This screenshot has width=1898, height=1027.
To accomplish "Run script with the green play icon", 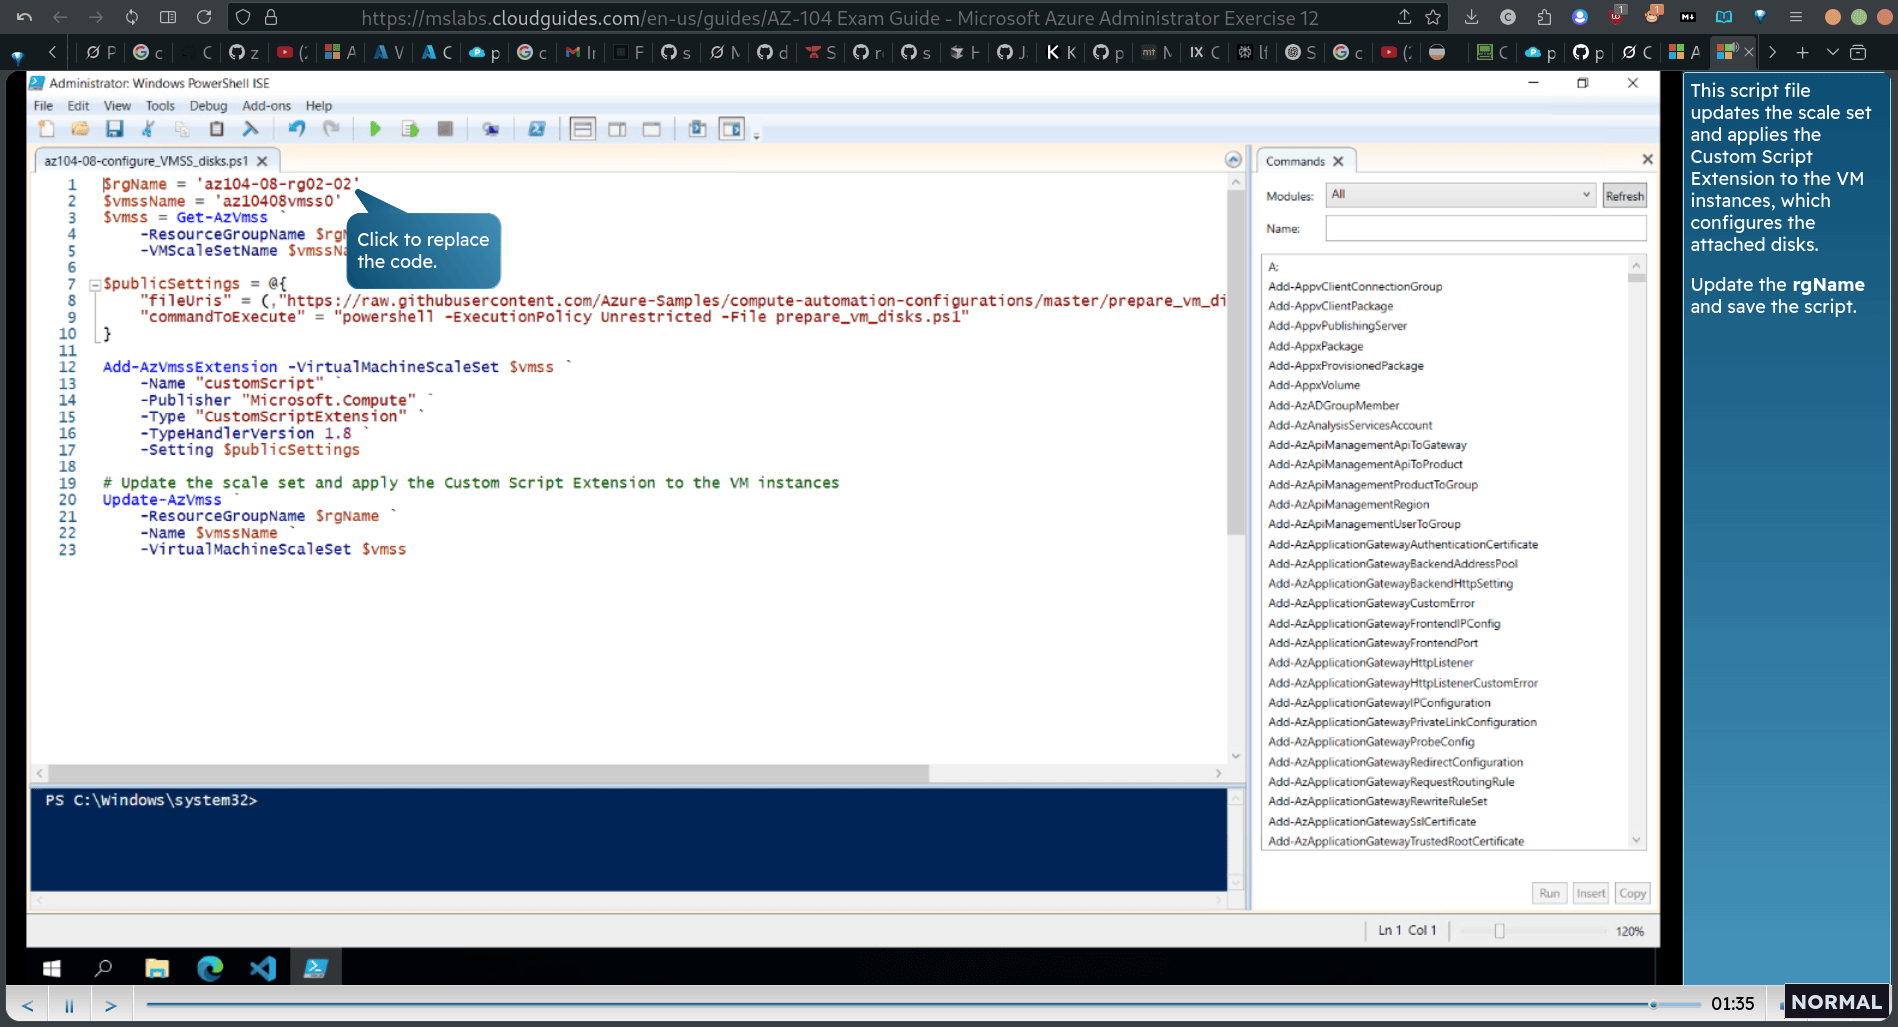I will [375, 129].
